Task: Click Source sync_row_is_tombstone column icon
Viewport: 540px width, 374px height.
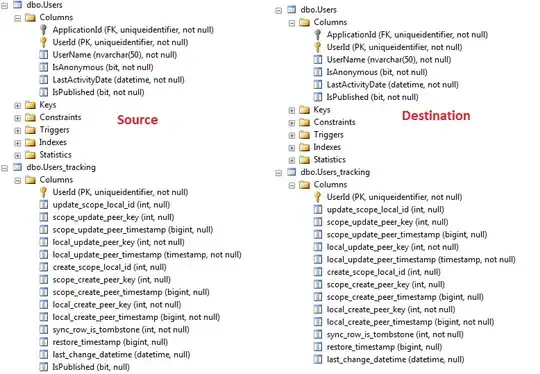Action: [x=43, y=330]
